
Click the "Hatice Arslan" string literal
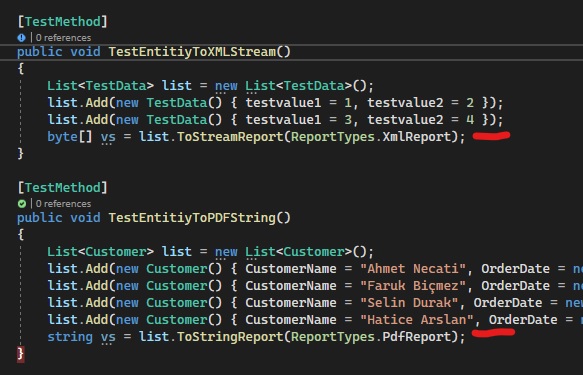[416, 320]
